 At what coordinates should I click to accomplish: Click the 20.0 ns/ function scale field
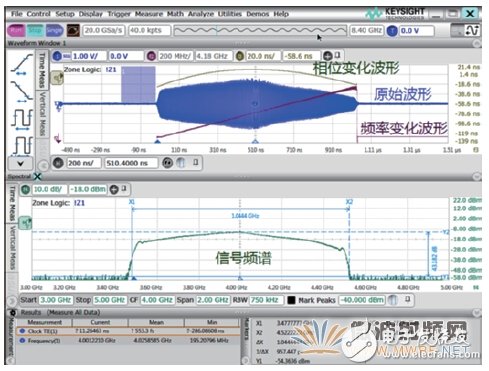coord(262,56)
